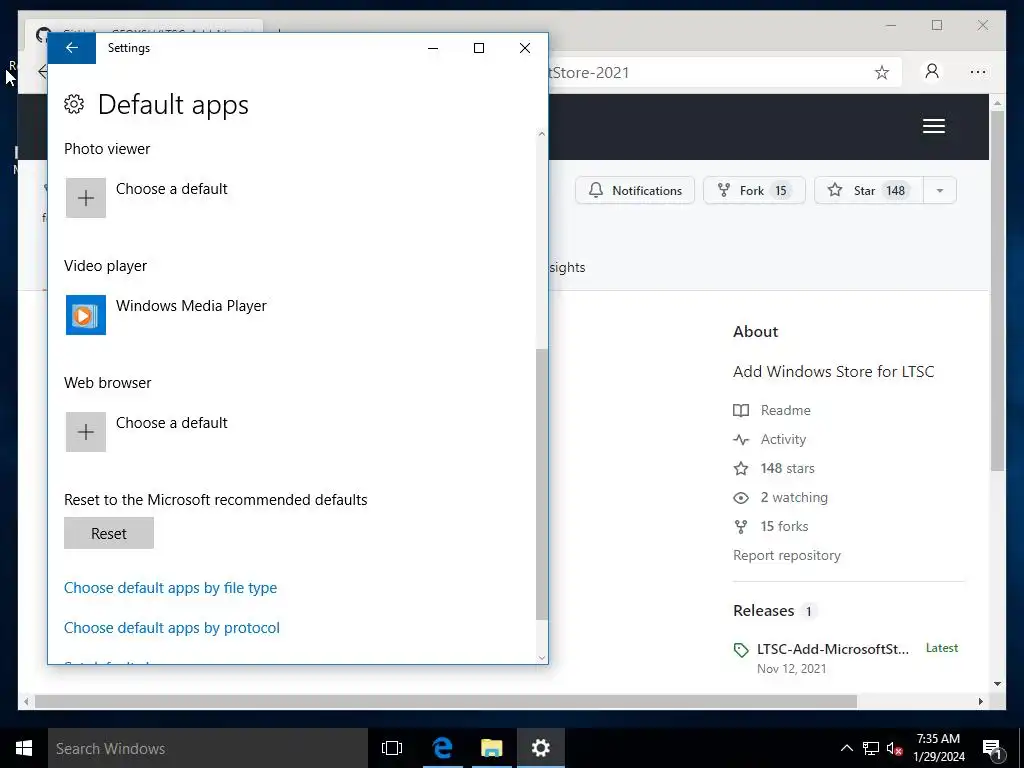Go back using Settings back arrow
The width and height of the screenshot is (1024, 768).
tap(72, 48)
